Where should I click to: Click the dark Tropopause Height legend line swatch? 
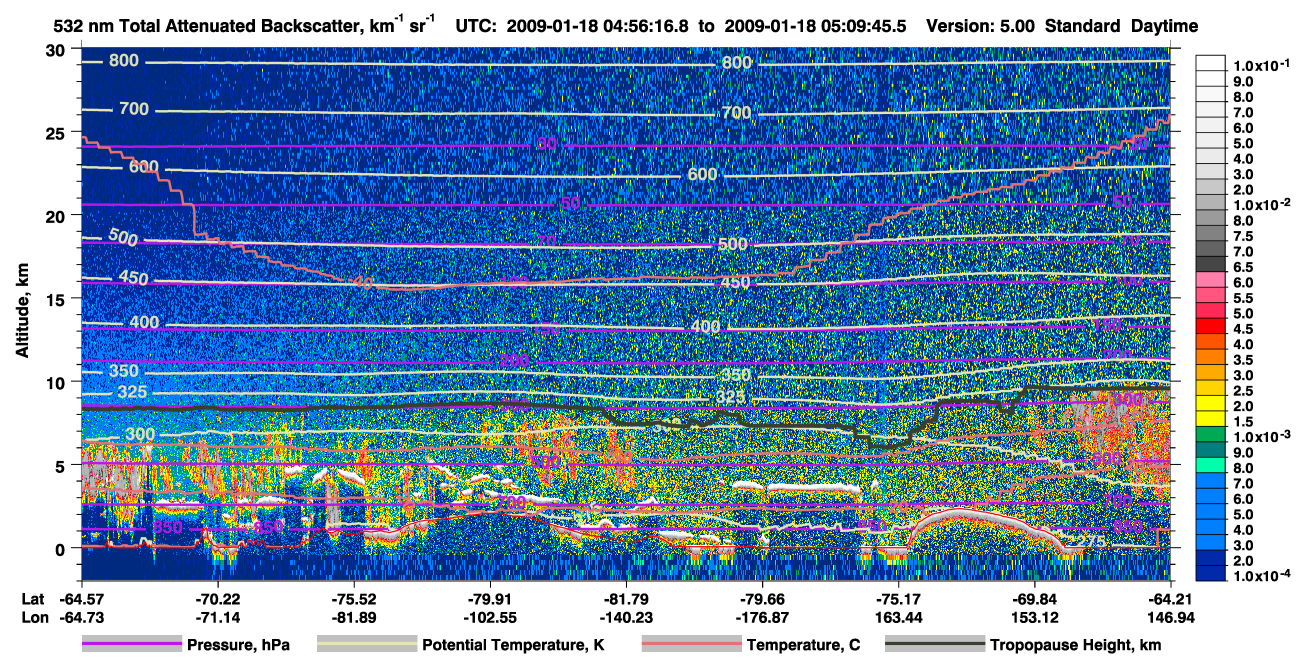934,645
